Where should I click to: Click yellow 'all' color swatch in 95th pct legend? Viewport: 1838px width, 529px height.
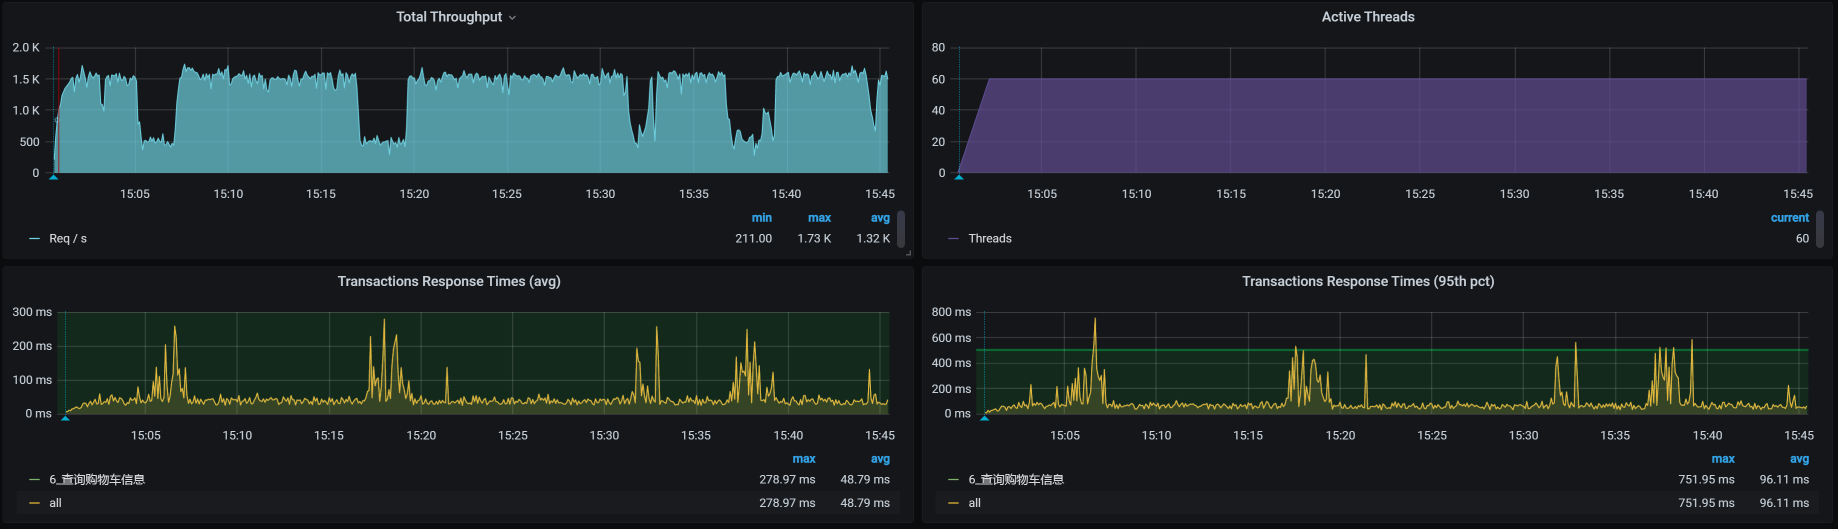953,503
